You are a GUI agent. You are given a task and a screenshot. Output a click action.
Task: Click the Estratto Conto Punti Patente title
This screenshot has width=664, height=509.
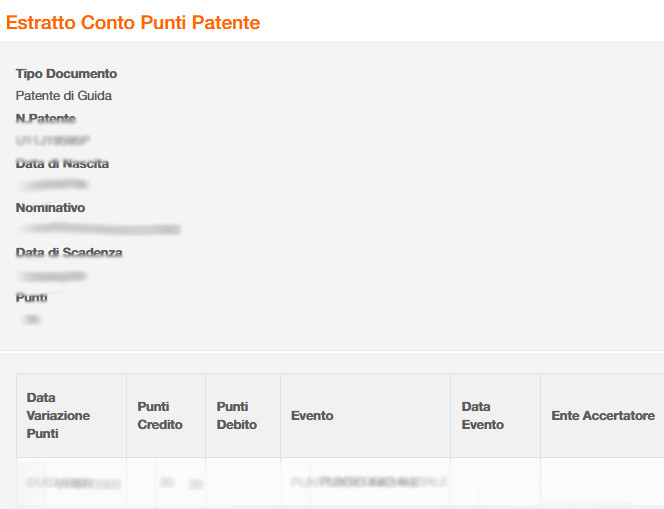pyautogui.click(x=133, y=23)
